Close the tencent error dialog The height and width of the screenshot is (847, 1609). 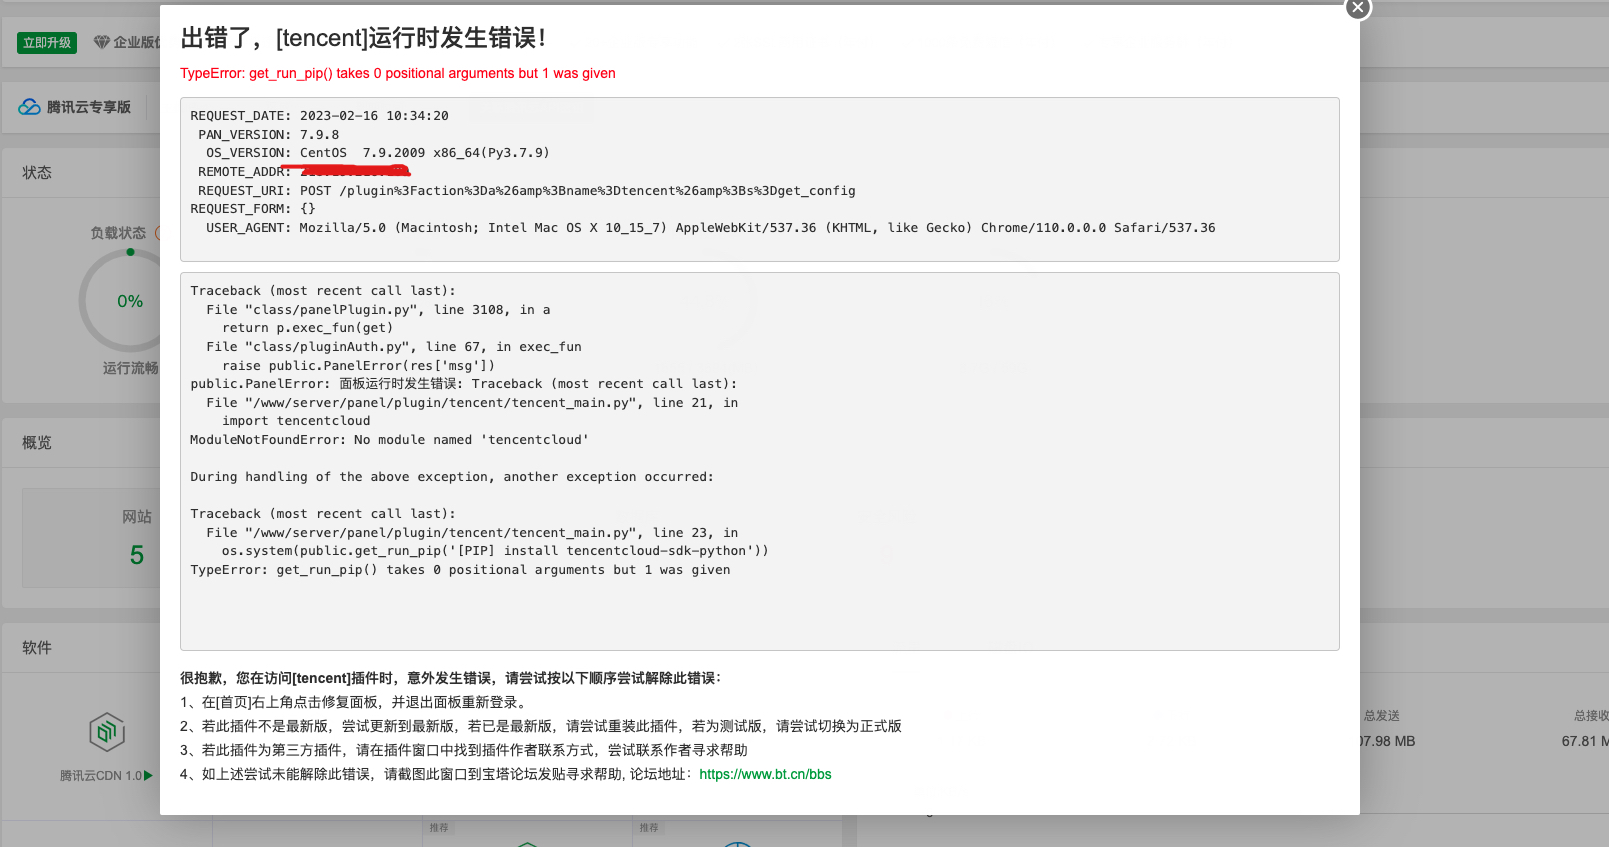pos(1357,8)
